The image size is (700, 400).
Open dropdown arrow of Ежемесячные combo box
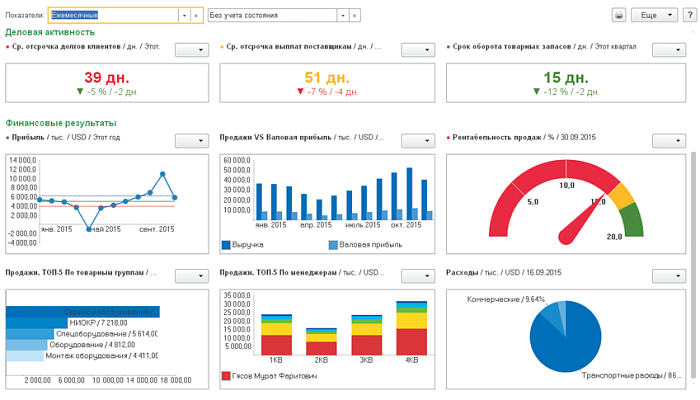click(x=183, y=16)
